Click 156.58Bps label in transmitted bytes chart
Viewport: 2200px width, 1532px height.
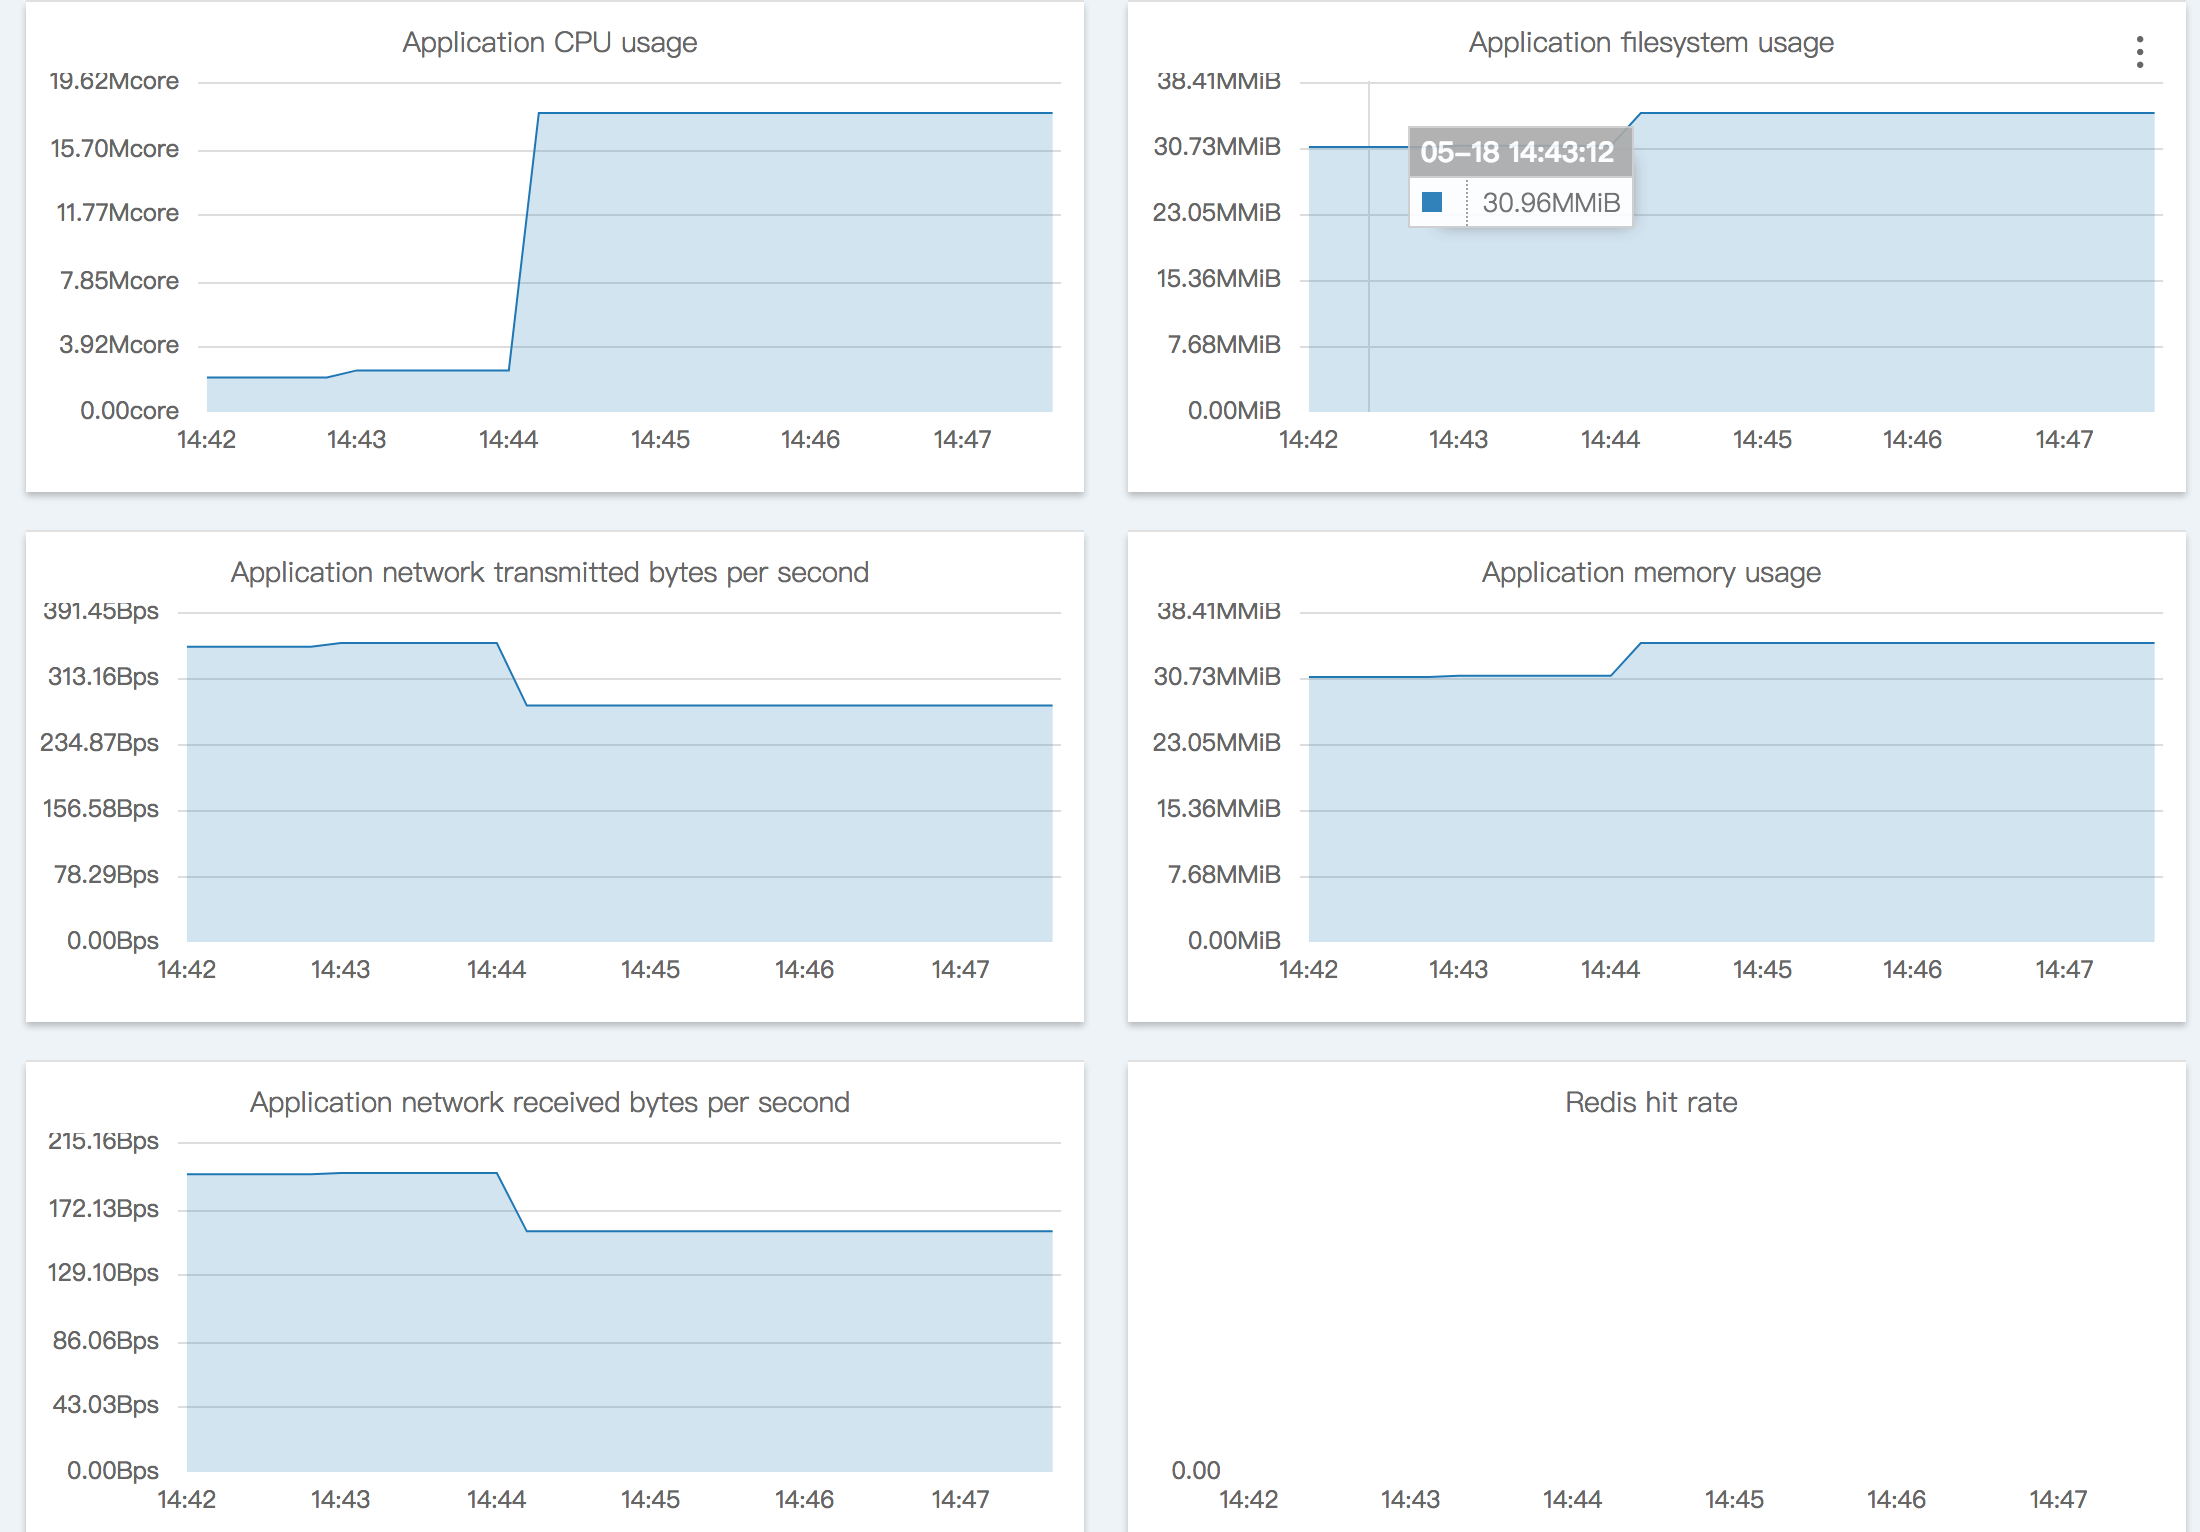click(101, 809)
